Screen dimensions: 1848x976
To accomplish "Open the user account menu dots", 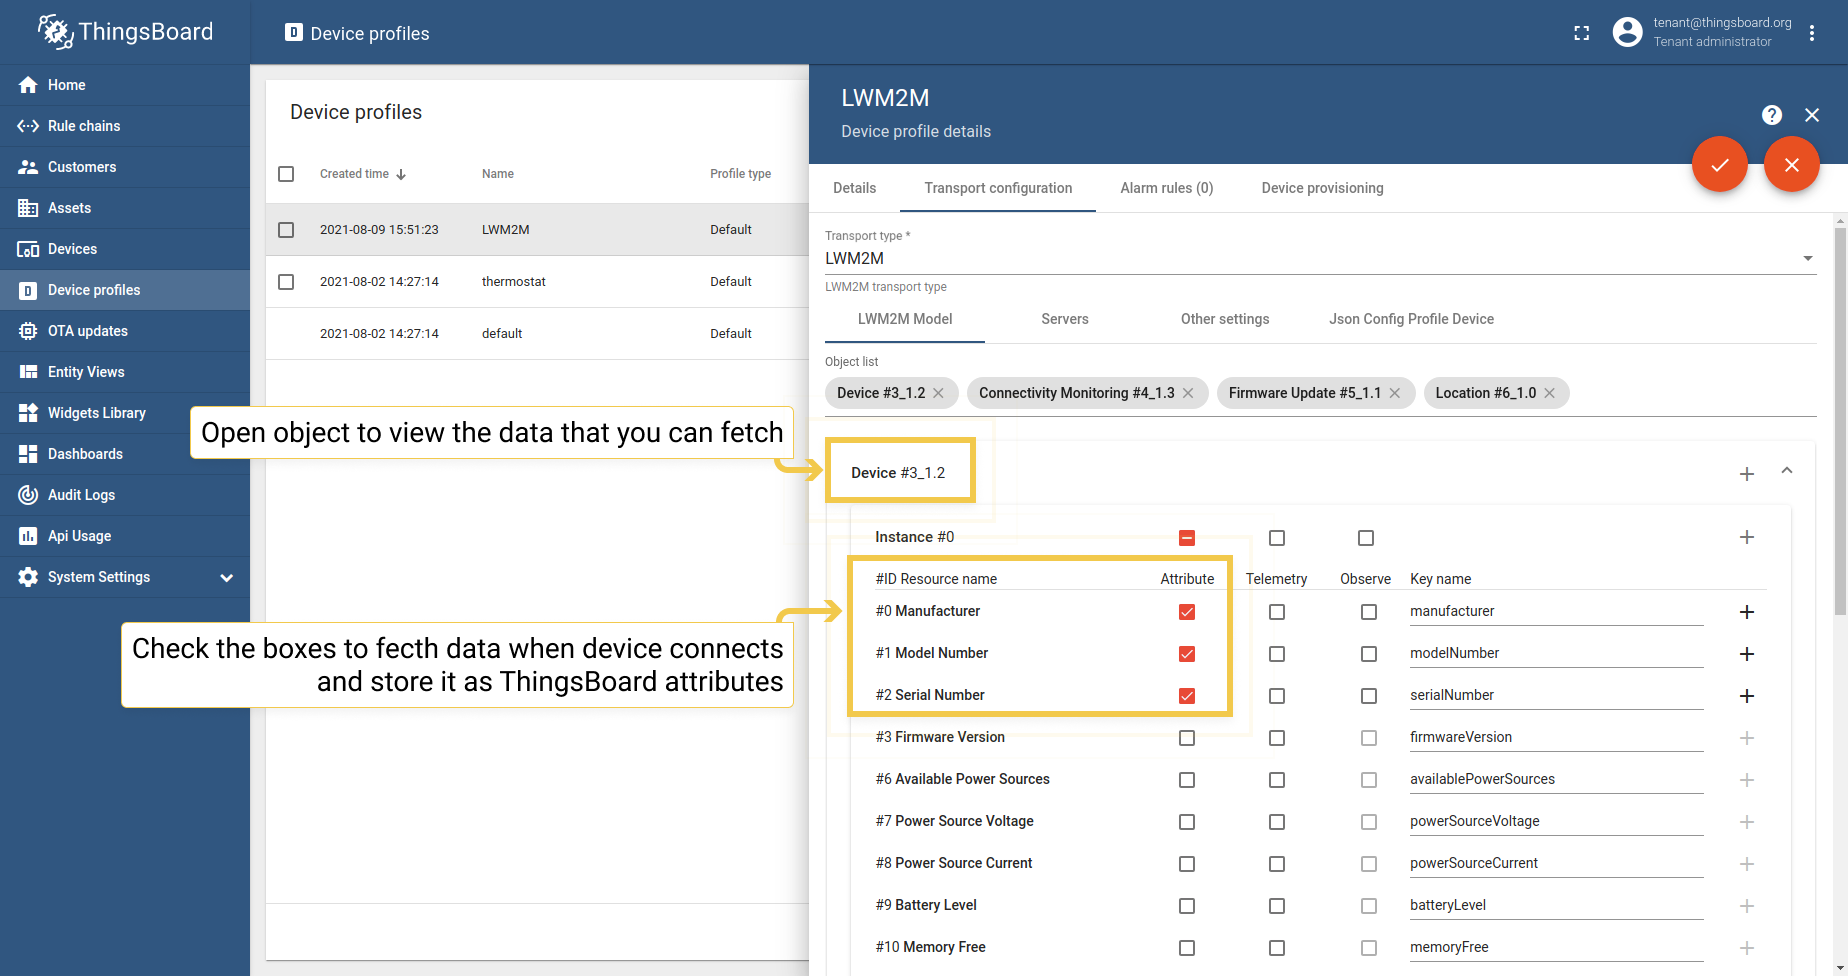I will [1812, 33].
